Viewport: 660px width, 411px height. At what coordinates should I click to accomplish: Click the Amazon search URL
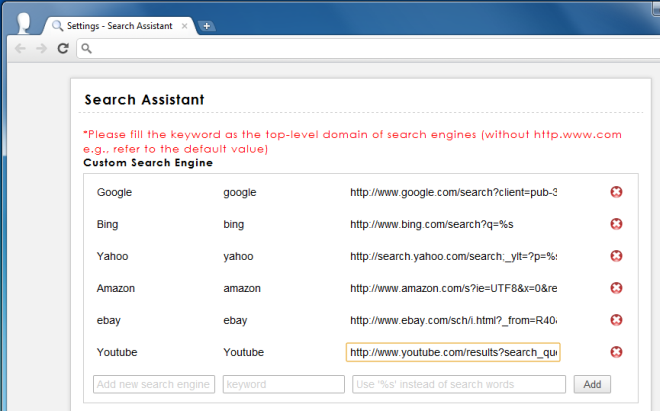pyautogui.click(x=453, y=288)
